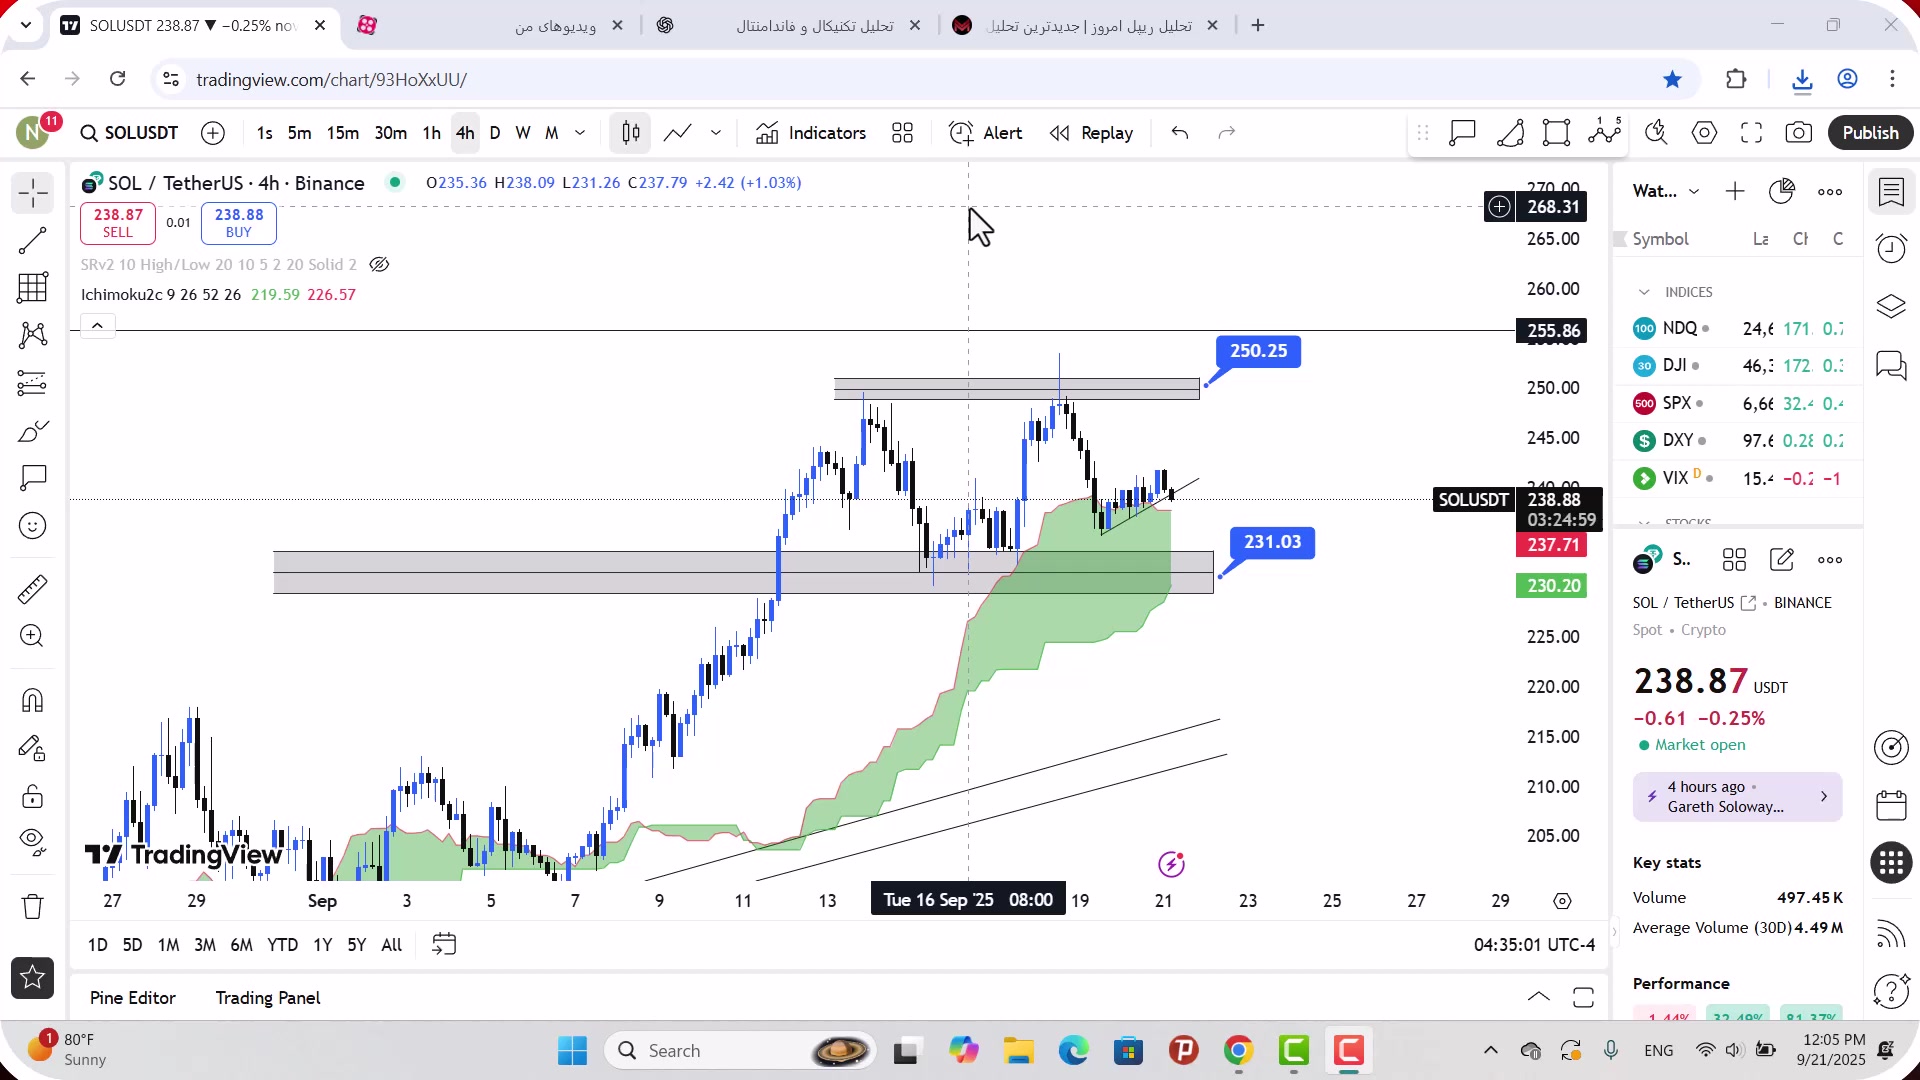Hide all drawings with eye icon
Viewport: 1920px width, 1080px height.
click(x=33, y=843)
